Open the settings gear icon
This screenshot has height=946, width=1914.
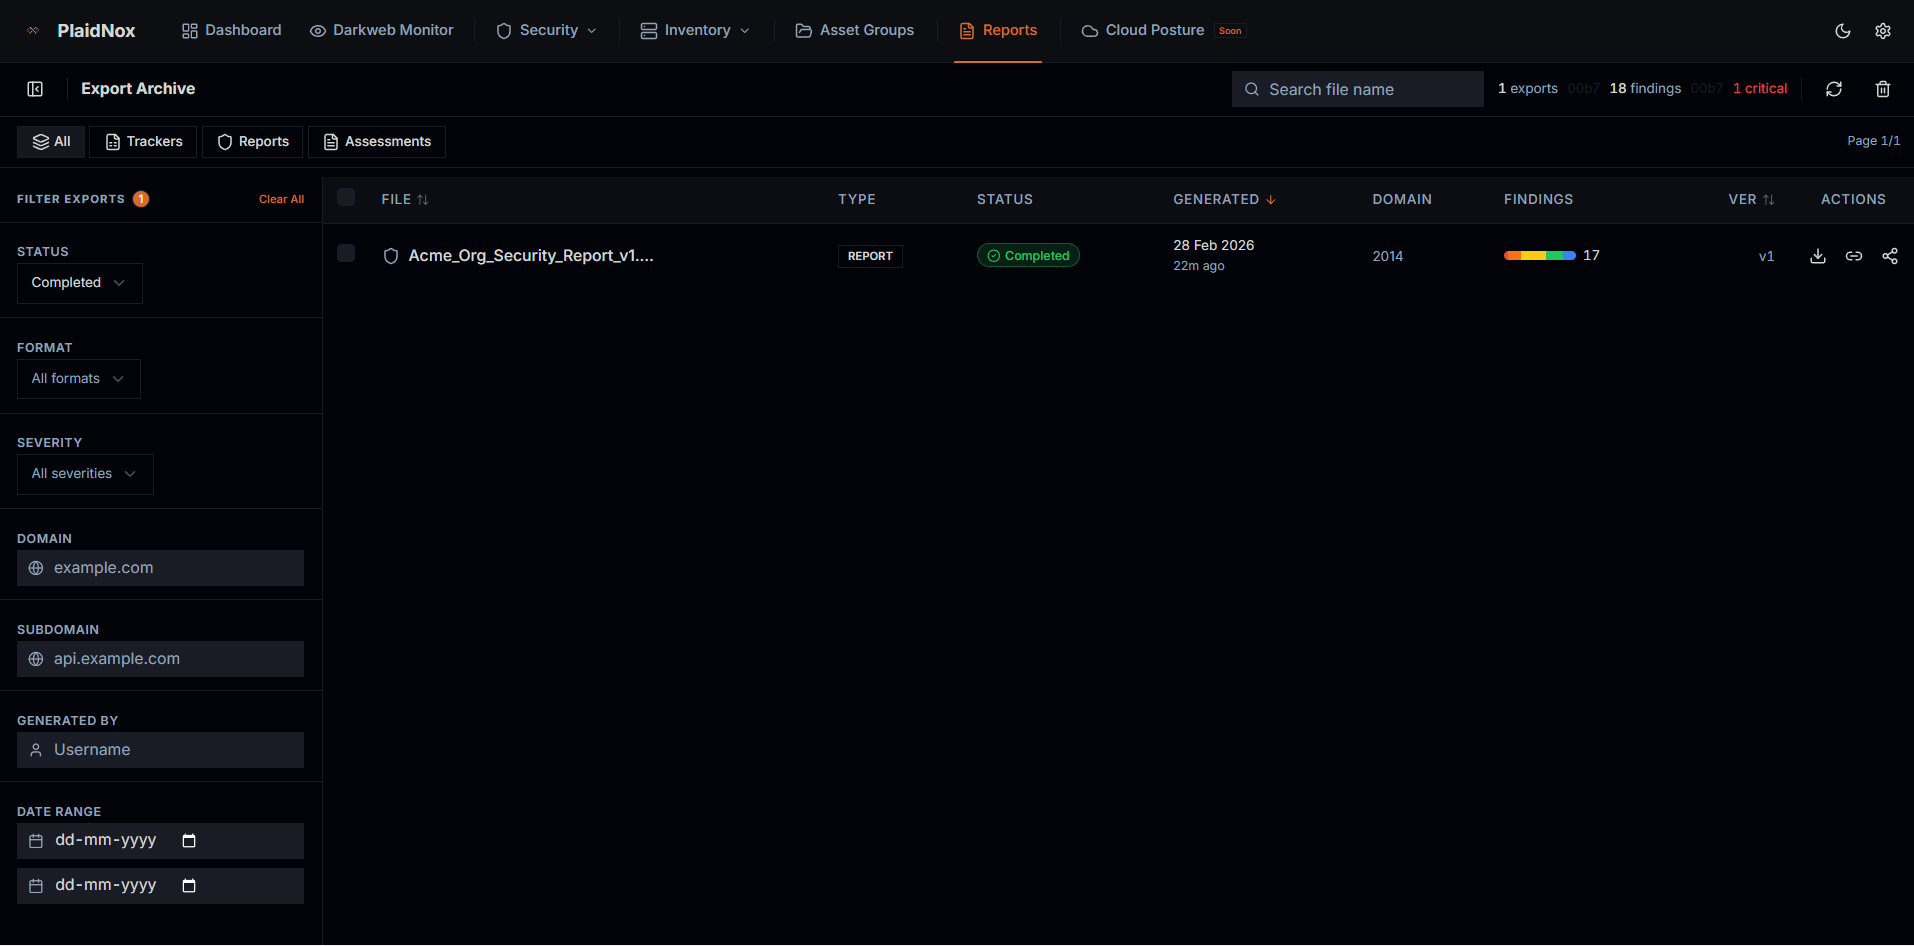pos(1883,31)
